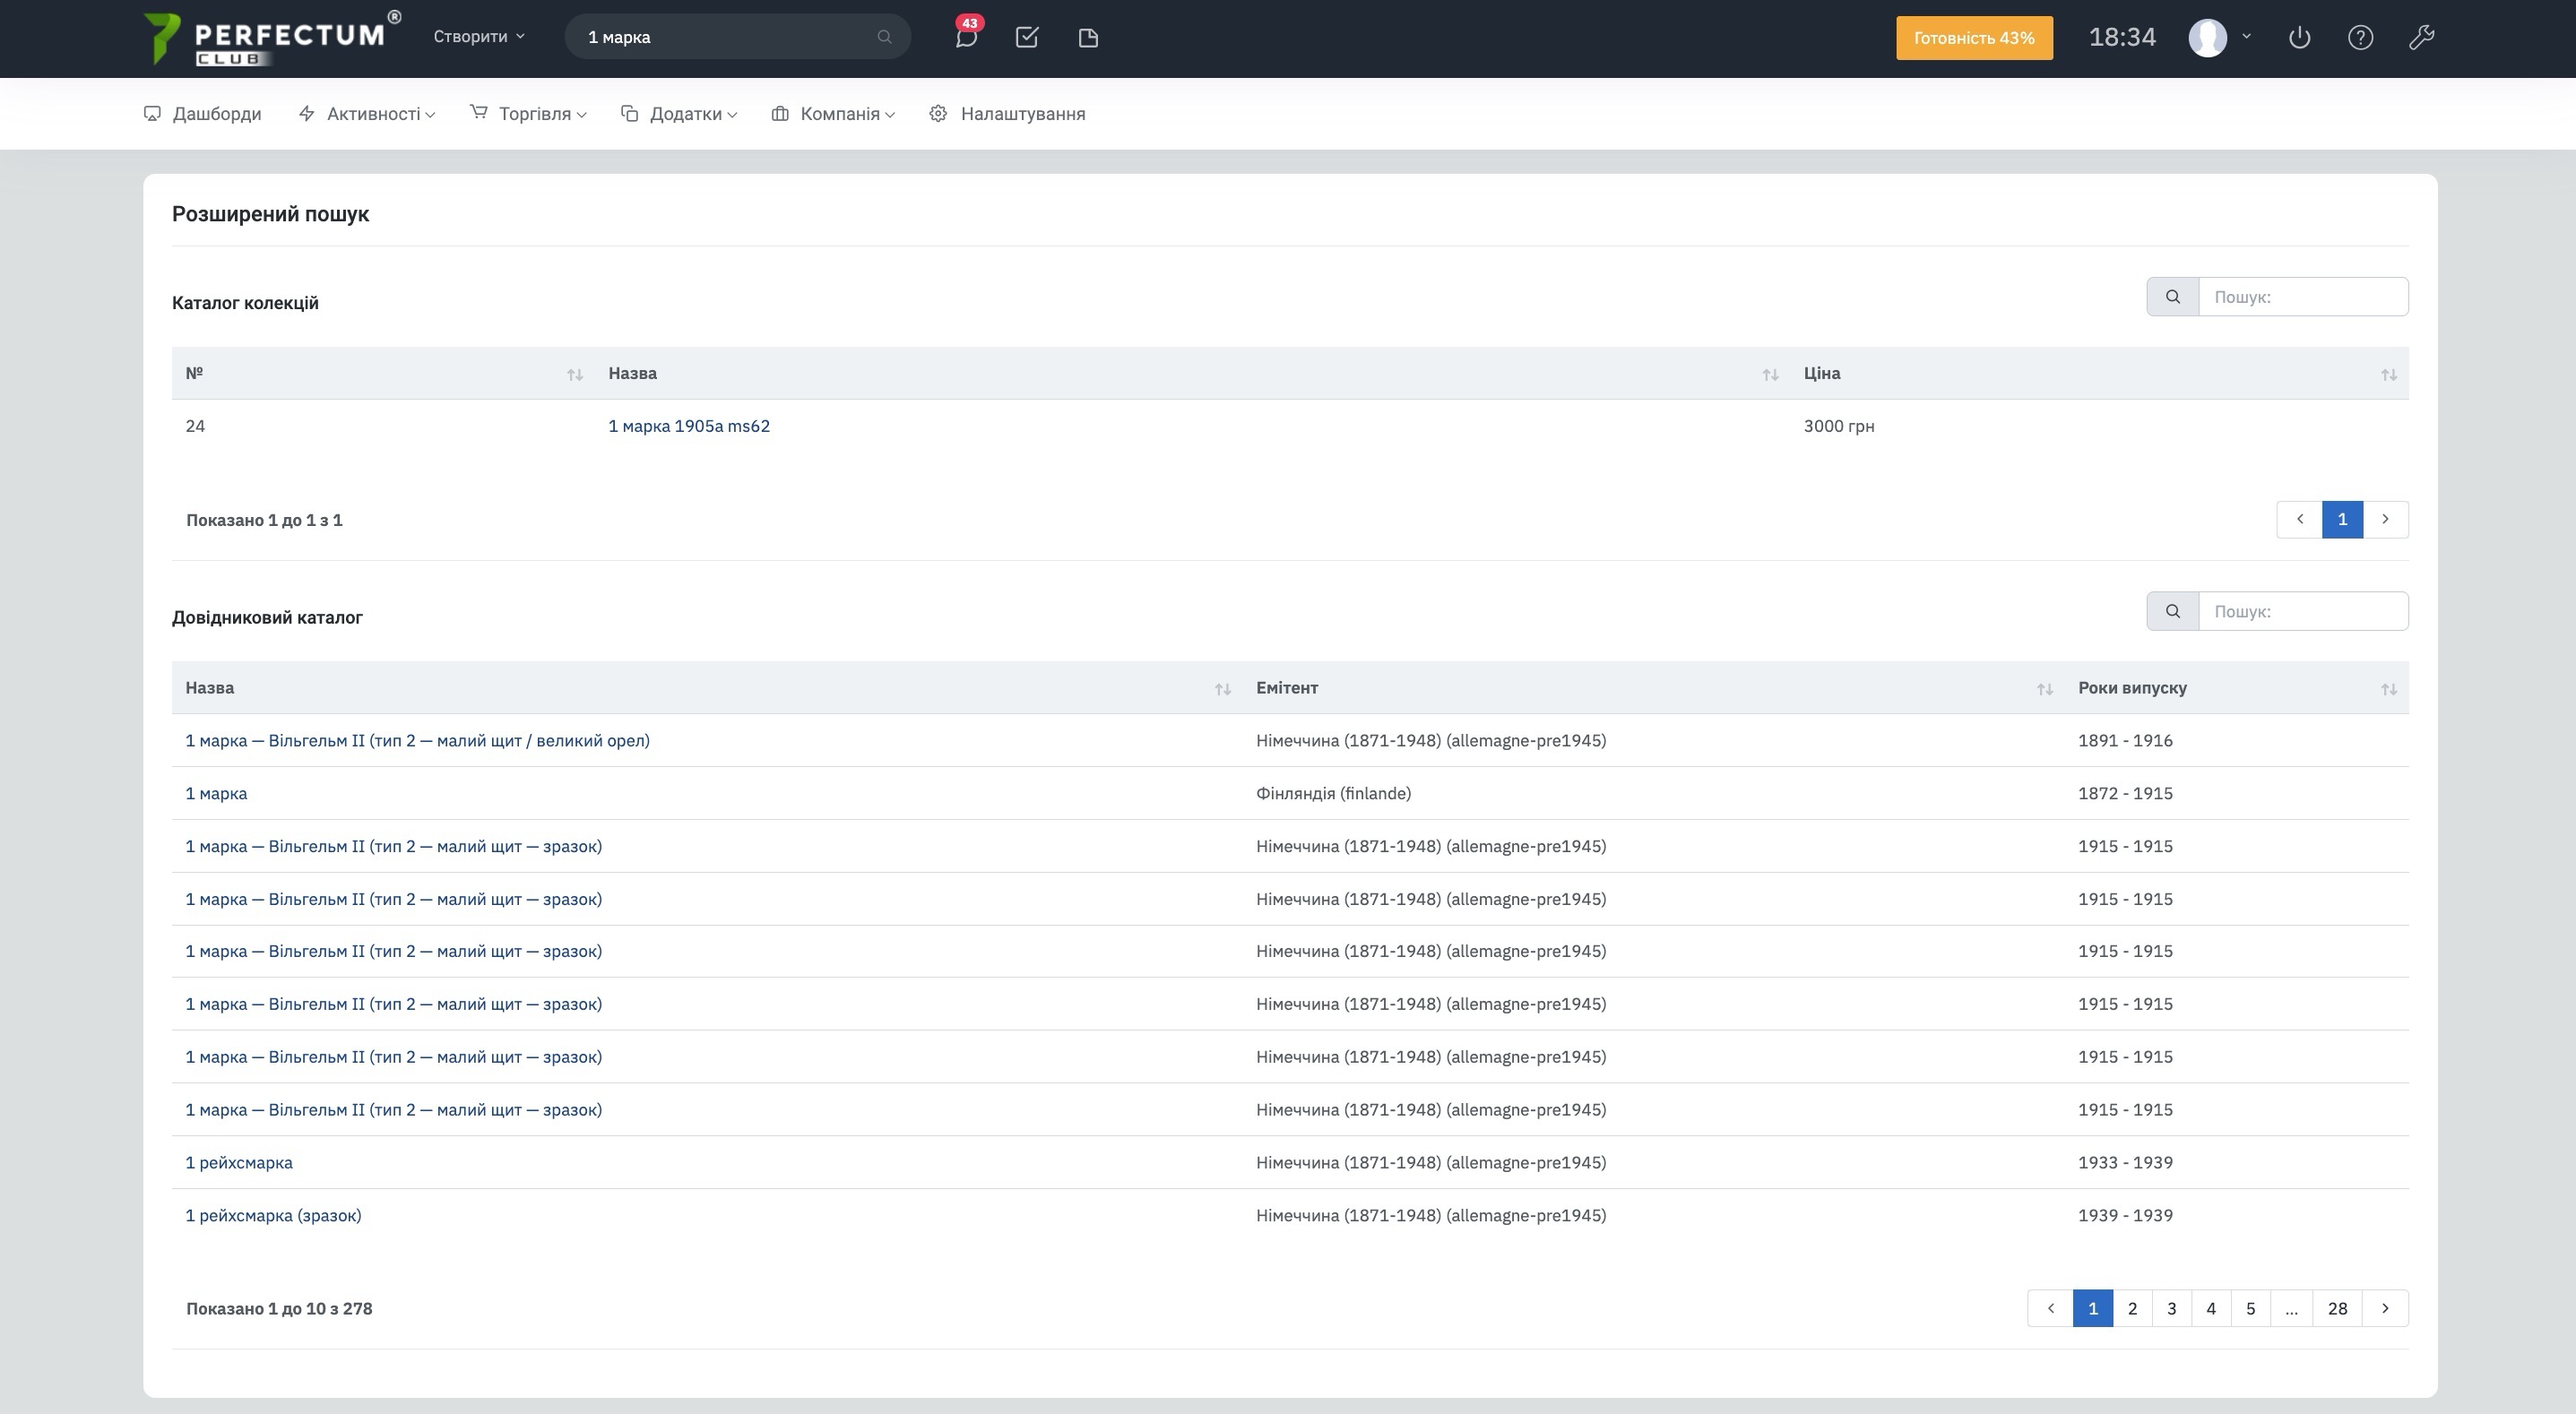Screen dimensions: 2576x1414
Task: Open the wrench tools icon
Action: (2421, 38)
